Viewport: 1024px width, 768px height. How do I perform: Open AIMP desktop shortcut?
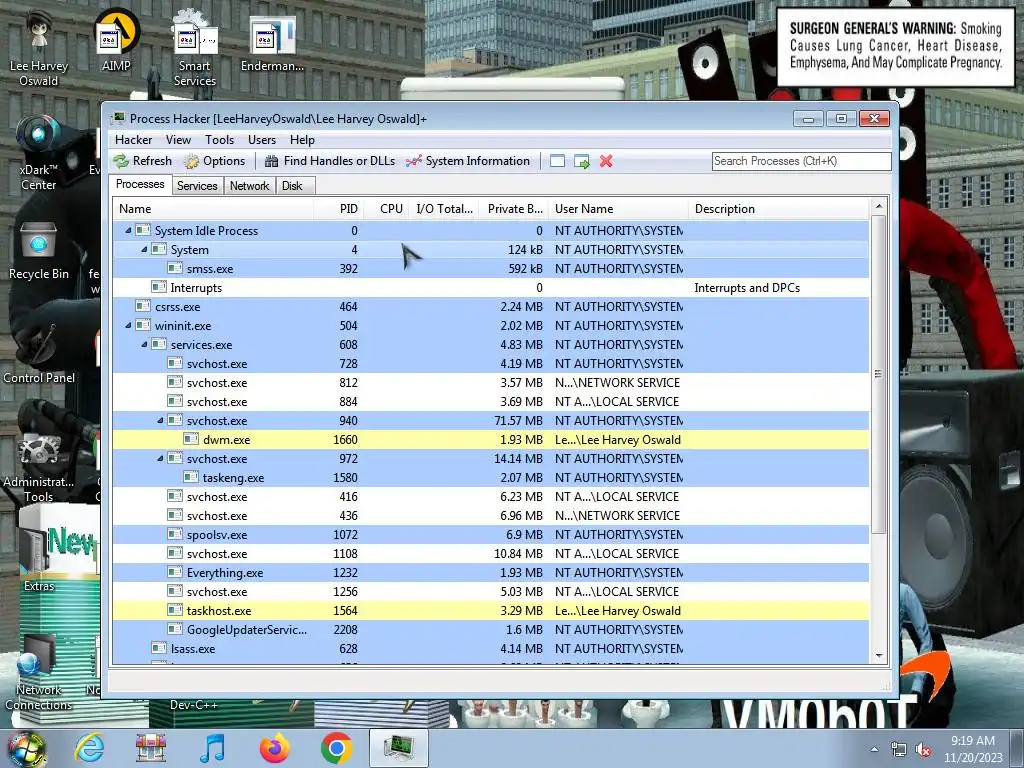coord(116,41)
